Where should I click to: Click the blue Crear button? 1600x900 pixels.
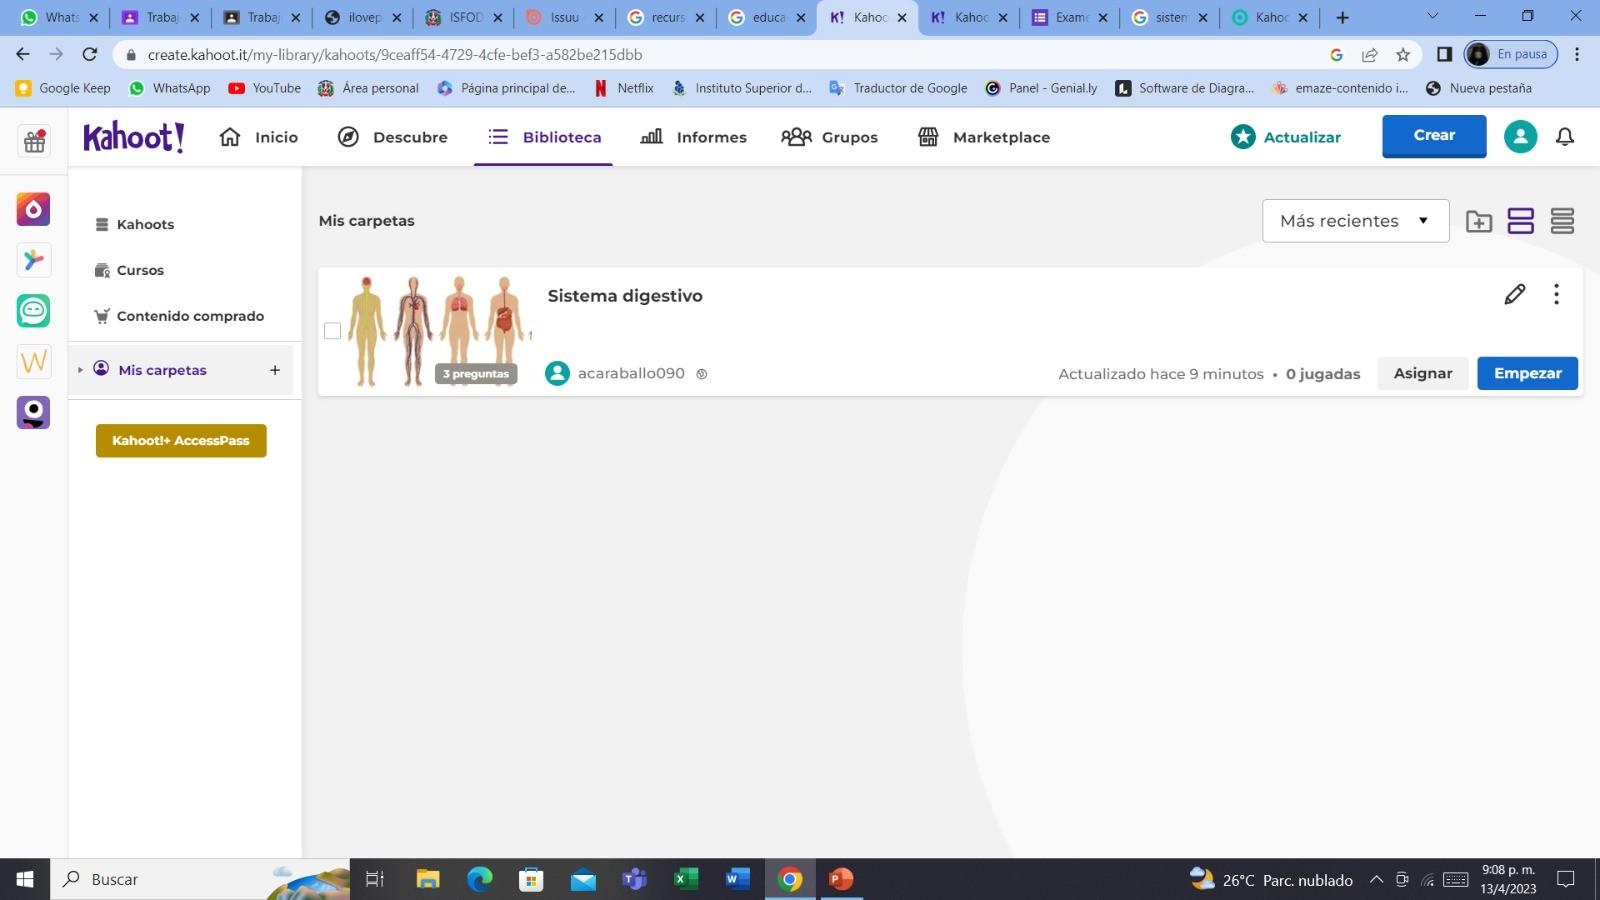coord(1434,136)
